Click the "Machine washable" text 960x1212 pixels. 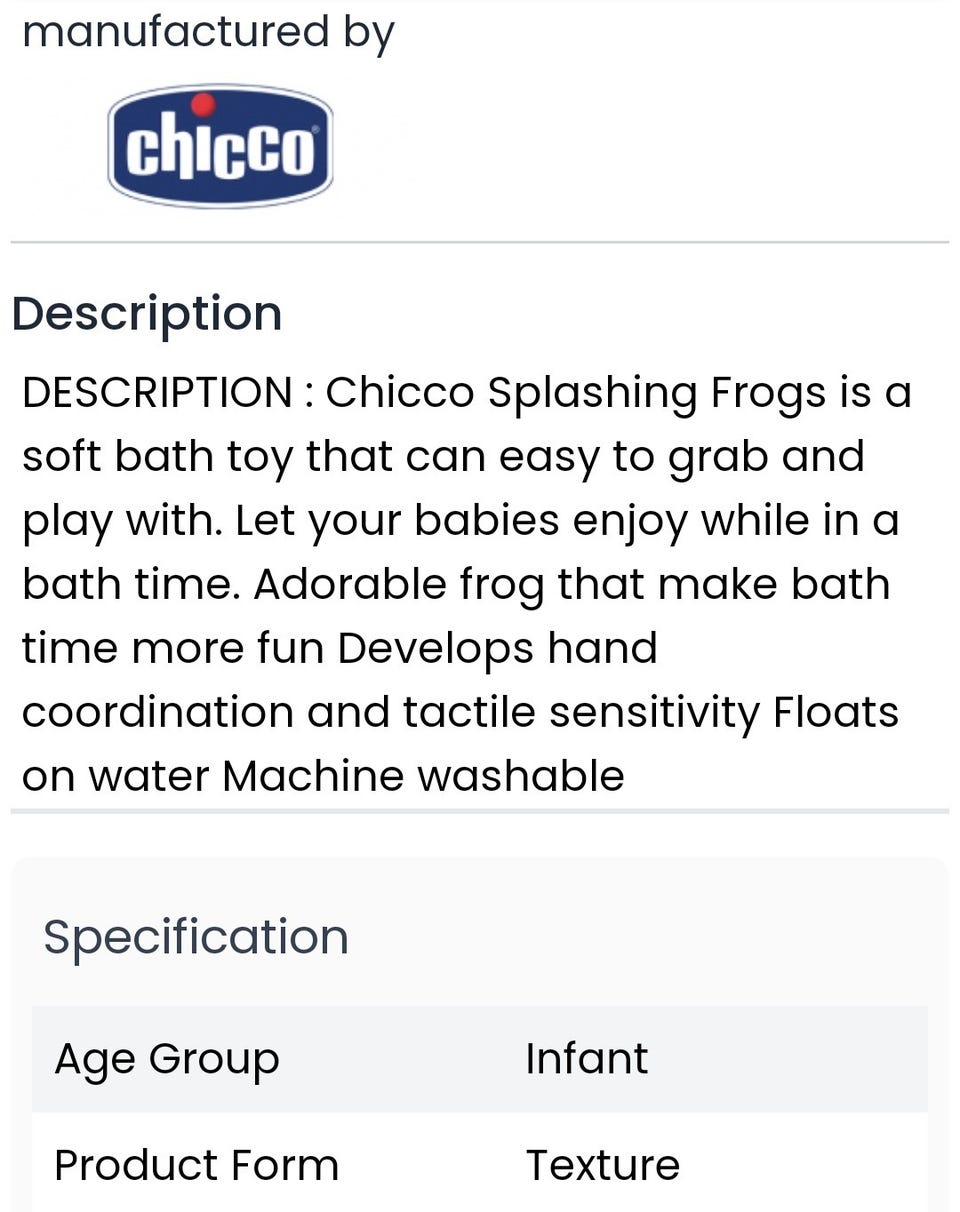[423, 776]
